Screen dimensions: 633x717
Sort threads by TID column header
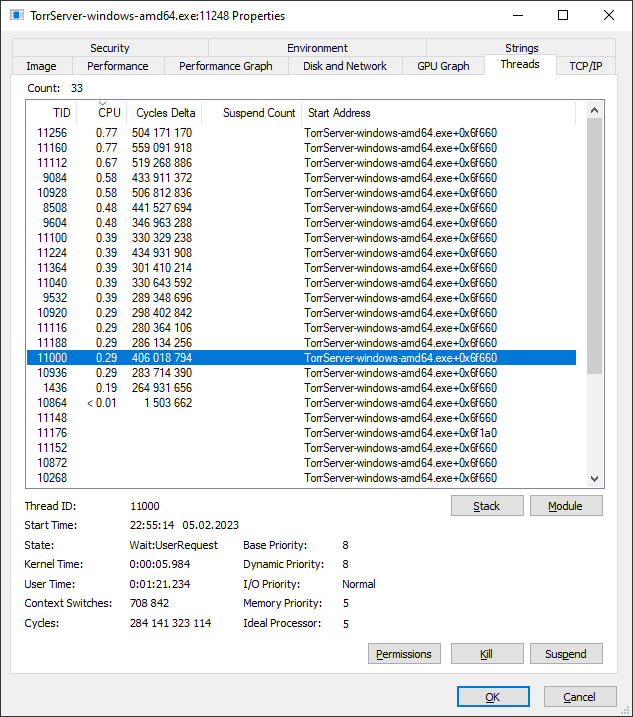[51, 113]
